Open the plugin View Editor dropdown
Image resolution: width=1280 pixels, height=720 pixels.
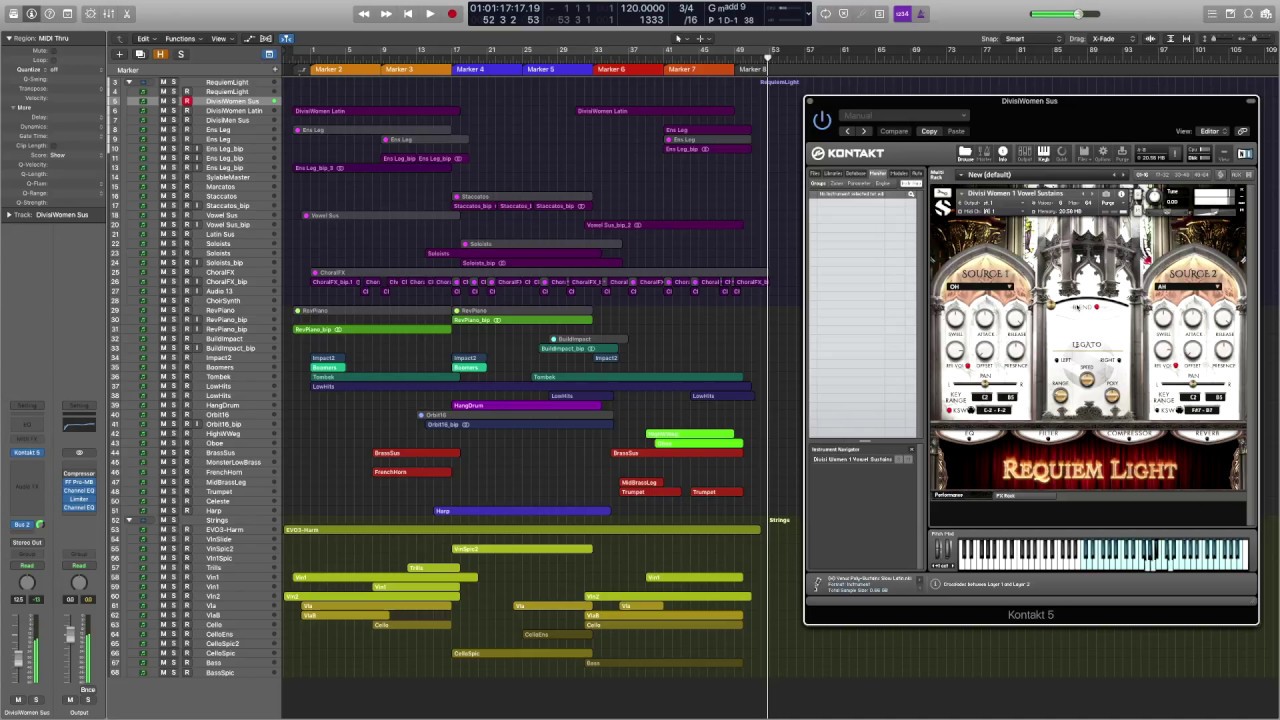click(1213, 131)
